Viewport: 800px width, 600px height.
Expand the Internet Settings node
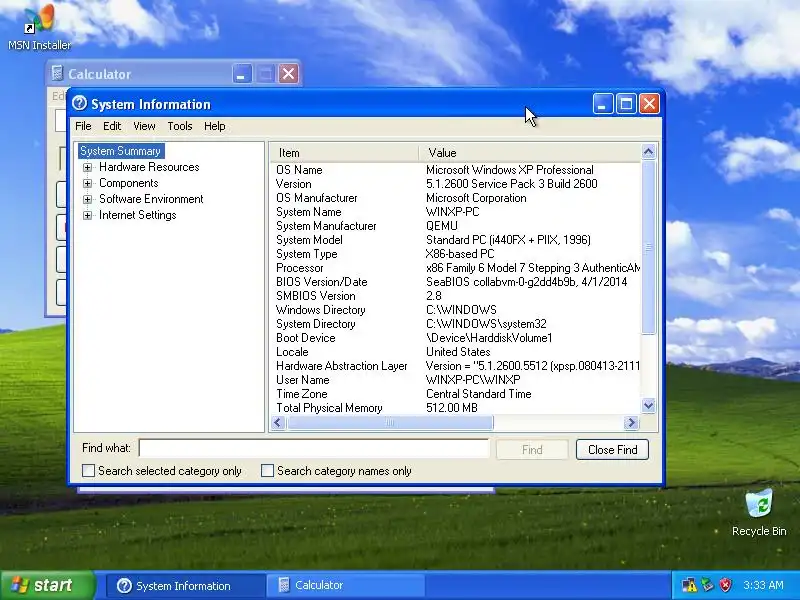[x=87, y=215]
